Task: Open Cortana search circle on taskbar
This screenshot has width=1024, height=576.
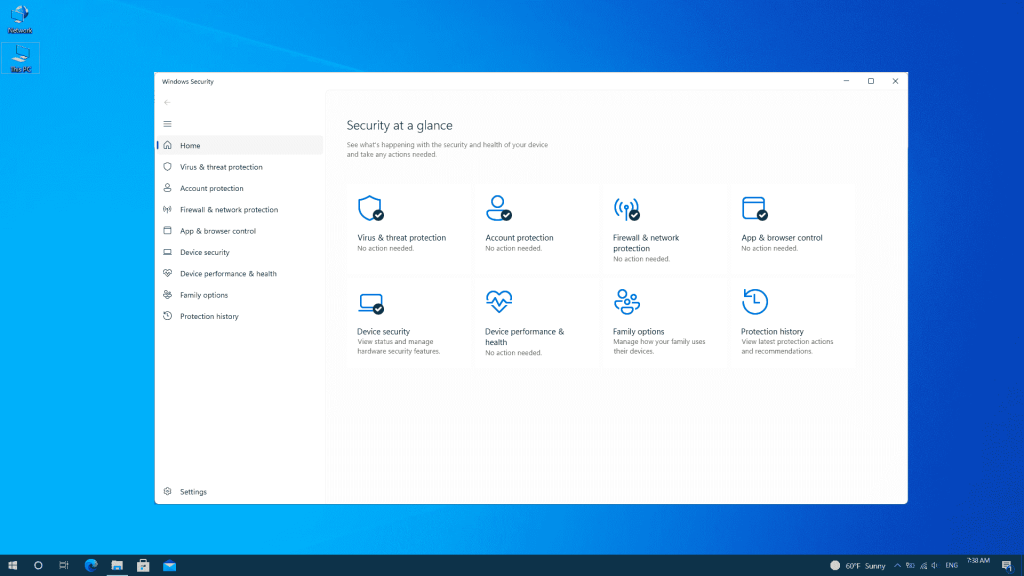Action: [x=38, y=566]
